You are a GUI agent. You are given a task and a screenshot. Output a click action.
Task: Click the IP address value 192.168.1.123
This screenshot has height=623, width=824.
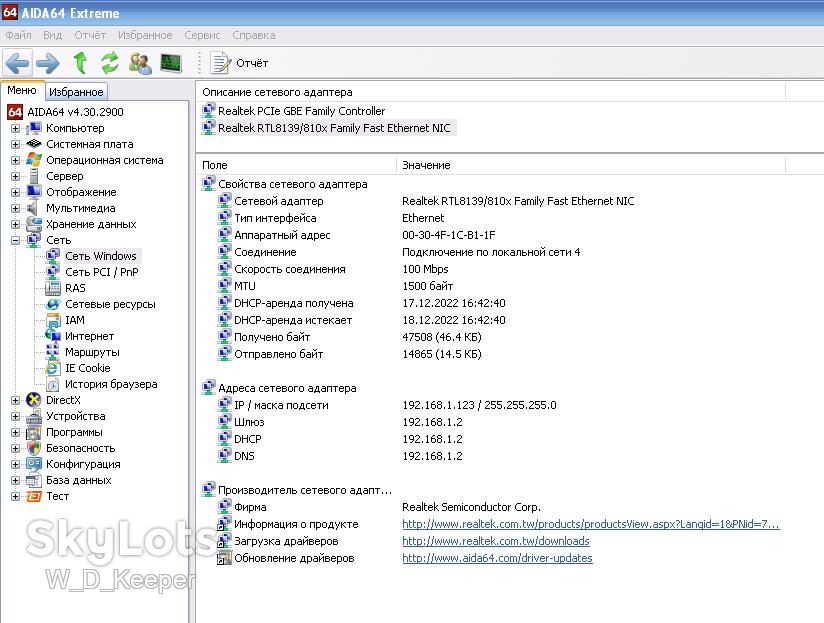pos(438,405)
